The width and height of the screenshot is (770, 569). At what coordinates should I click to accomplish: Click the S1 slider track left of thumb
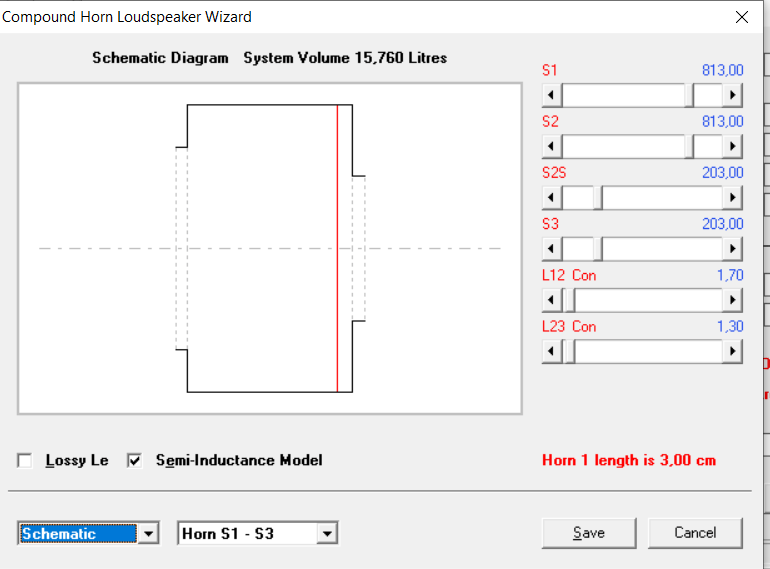coord(623,95)
